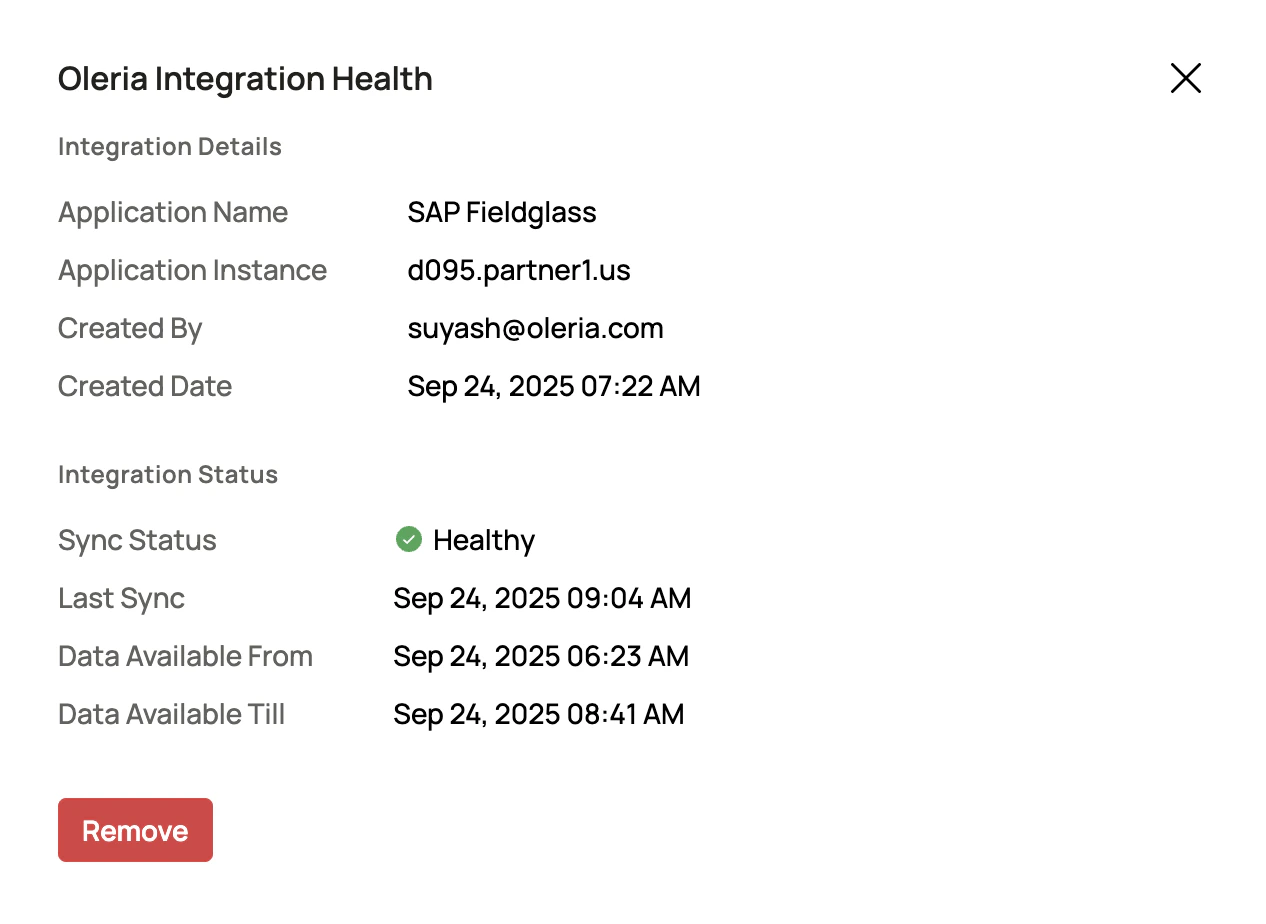Click the green Healthy checkmark icon
The image size is (1266, 924).
(x=408, y=539)
